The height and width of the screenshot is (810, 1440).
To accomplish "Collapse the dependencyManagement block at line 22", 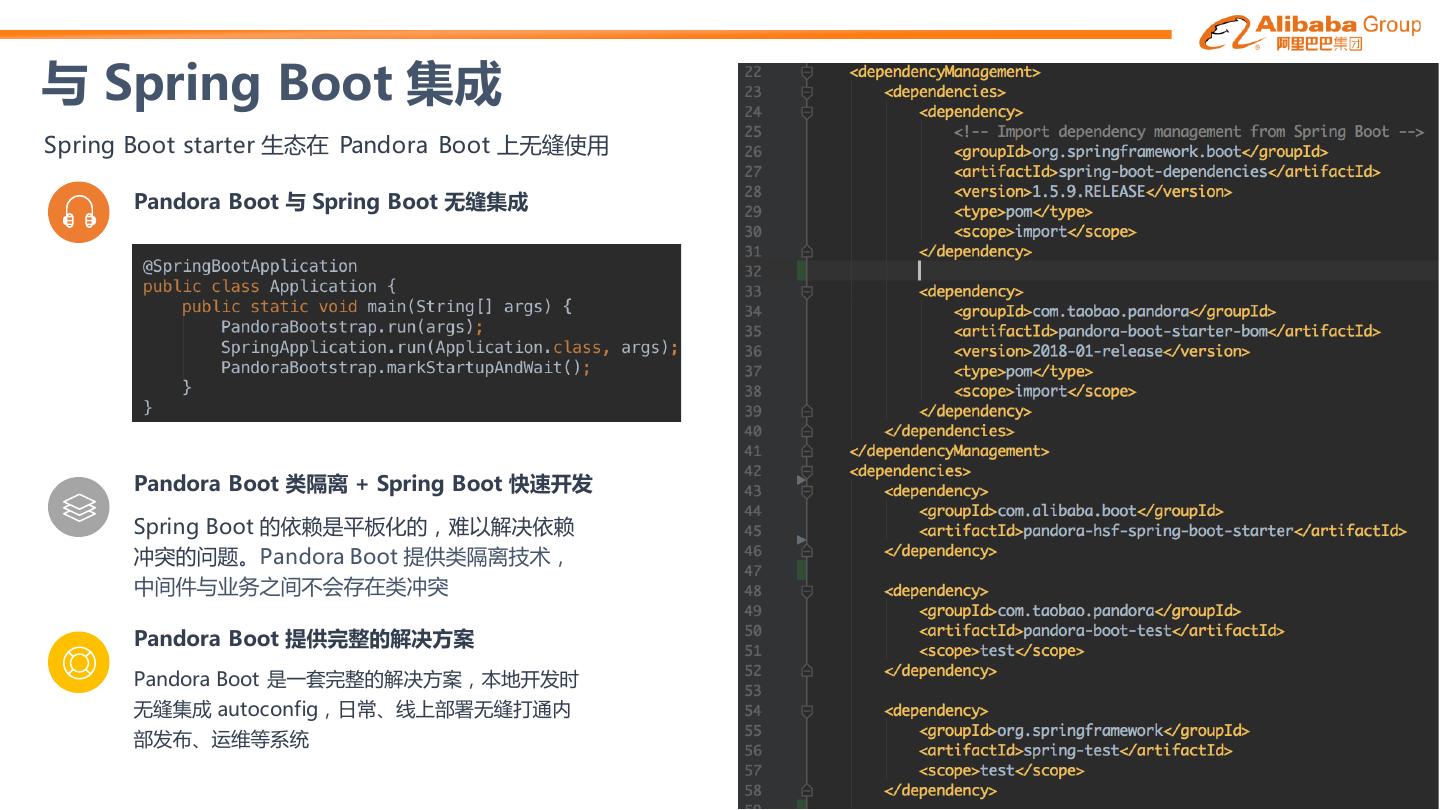I will [x=808, y=72].
